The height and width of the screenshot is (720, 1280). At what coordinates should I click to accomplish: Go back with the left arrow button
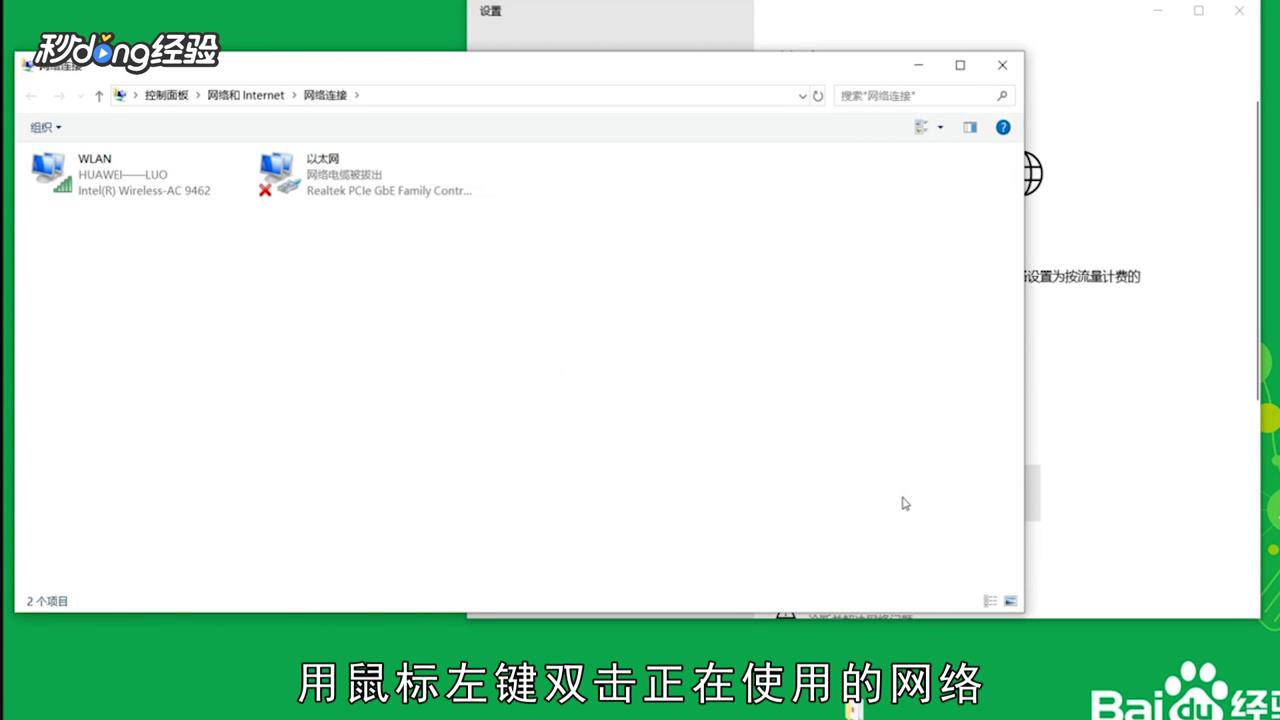tap(32, 96)
